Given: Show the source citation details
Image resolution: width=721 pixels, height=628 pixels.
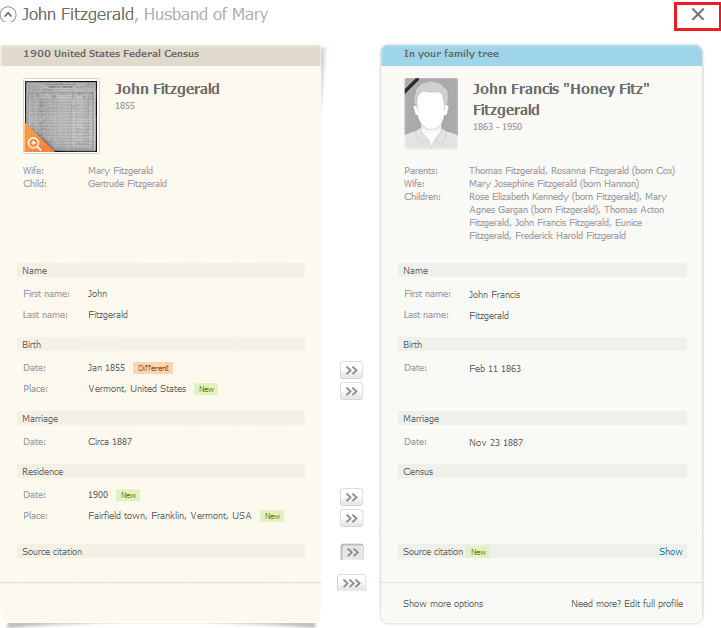Looking at the screenshot, I should 670,552.
